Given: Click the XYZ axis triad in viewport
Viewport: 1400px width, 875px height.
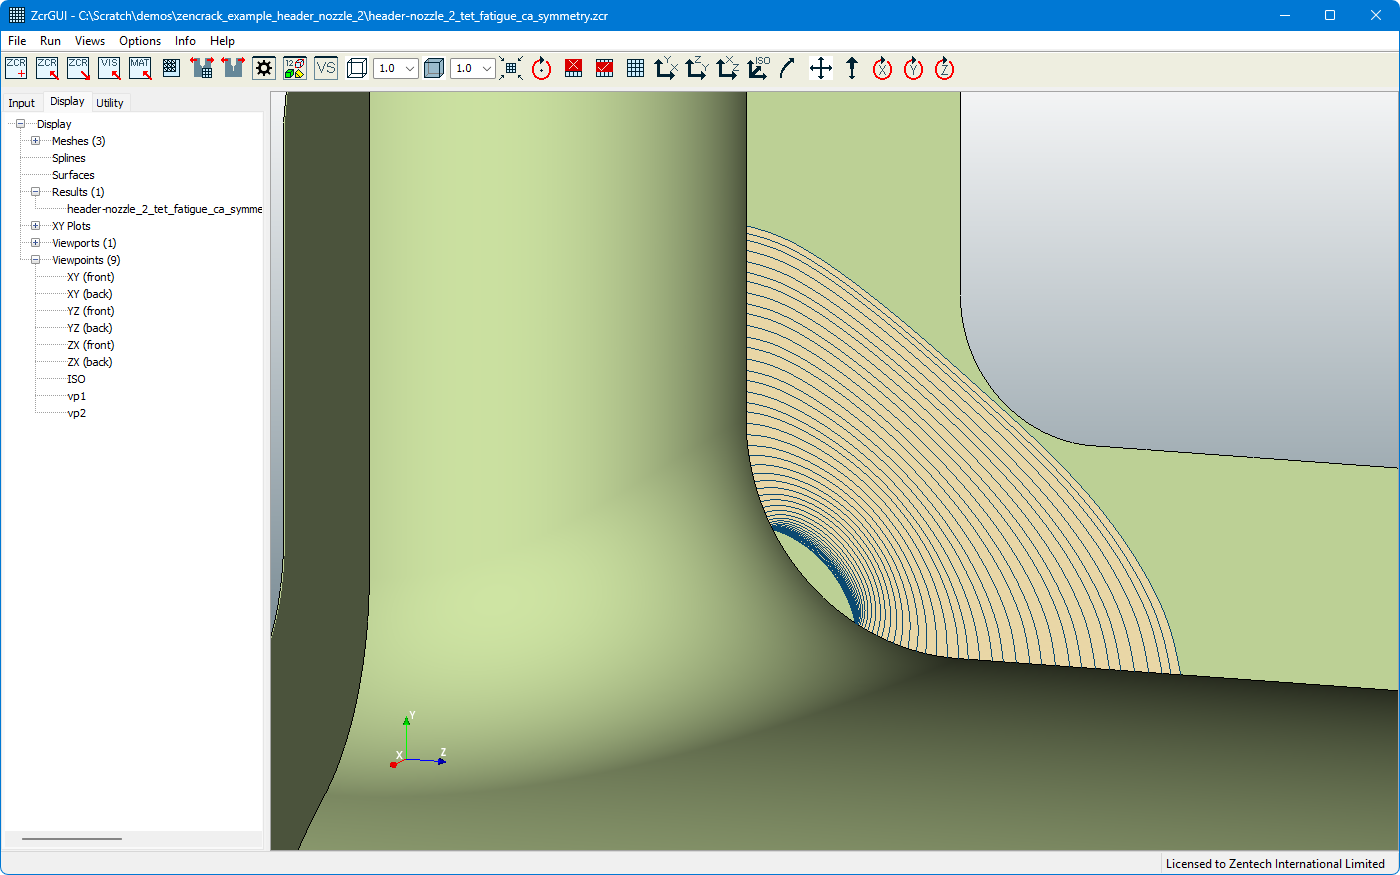Looking at the screenshot, I should tap(417, 740).
